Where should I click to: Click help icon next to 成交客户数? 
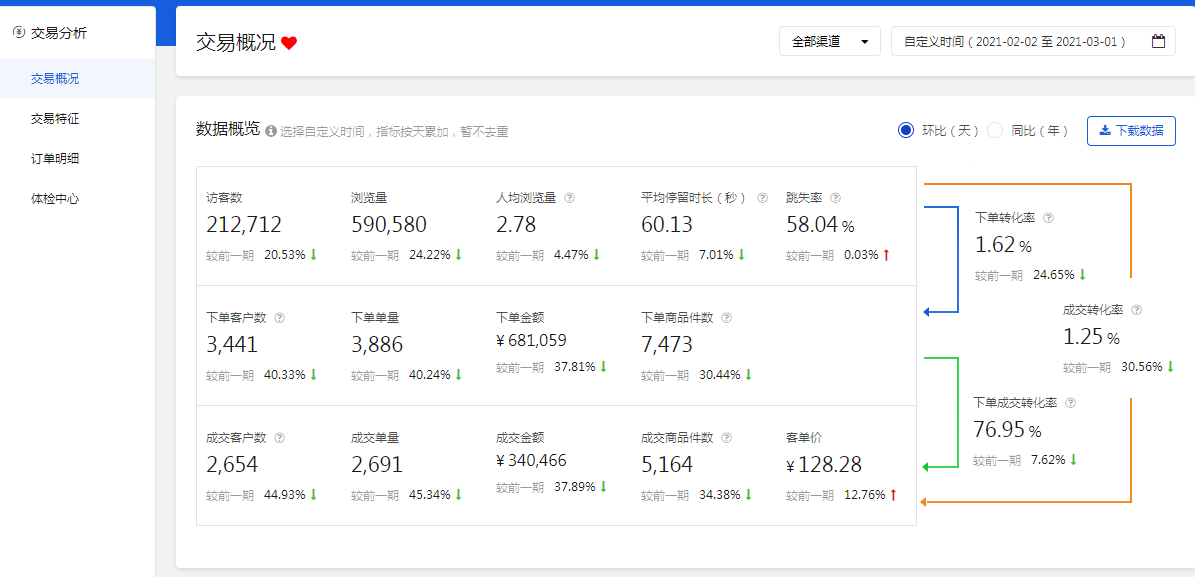(x=279, y=438)
